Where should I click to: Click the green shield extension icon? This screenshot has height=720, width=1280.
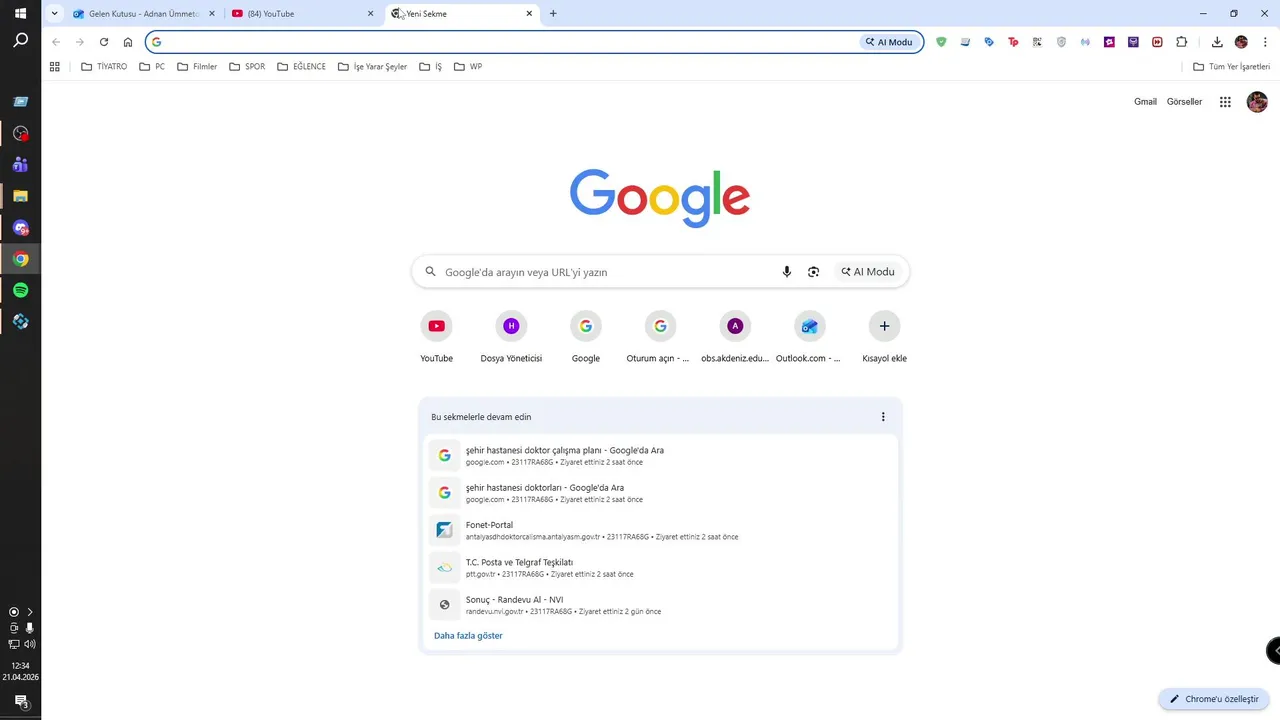941,42
